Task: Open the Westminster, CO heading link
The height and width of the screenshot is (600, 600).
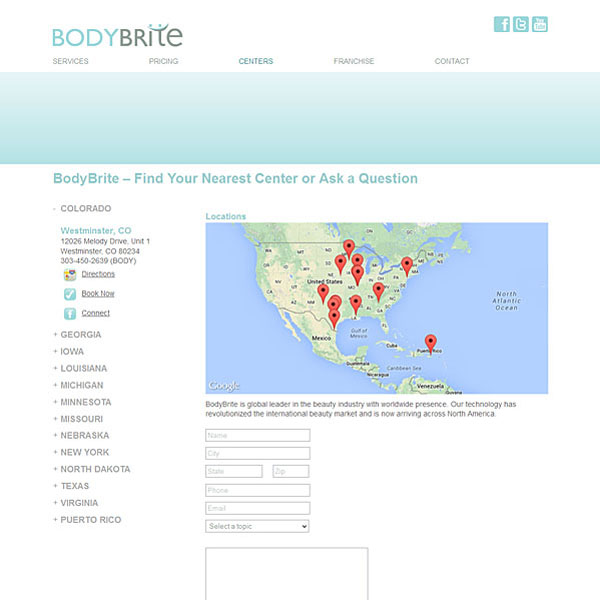Action: coord(96,230)
